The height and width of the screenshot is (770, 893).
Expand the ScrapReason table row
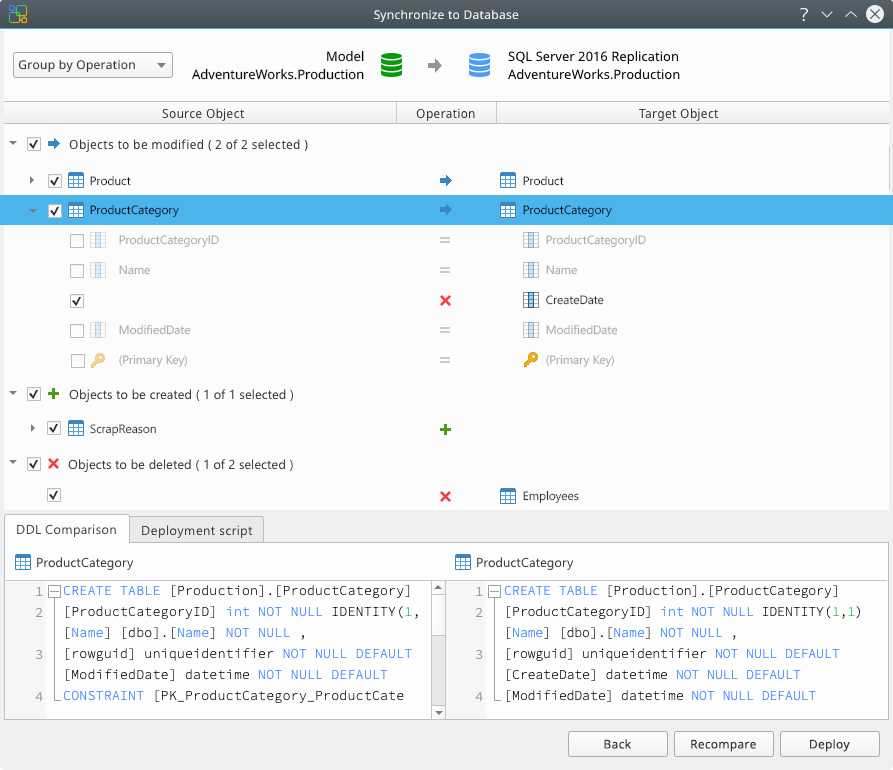tap(32, 428)
